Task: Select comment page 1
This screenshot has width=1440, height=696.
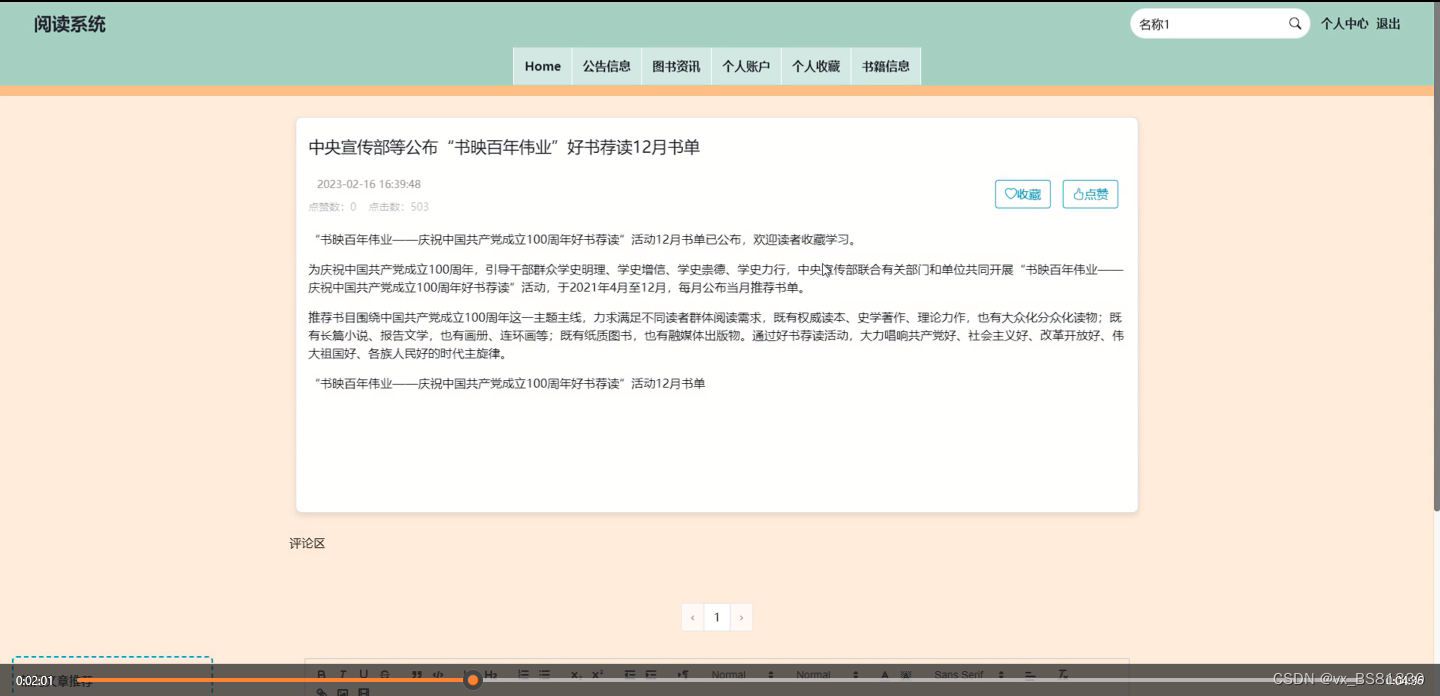Action: [717, 617]
